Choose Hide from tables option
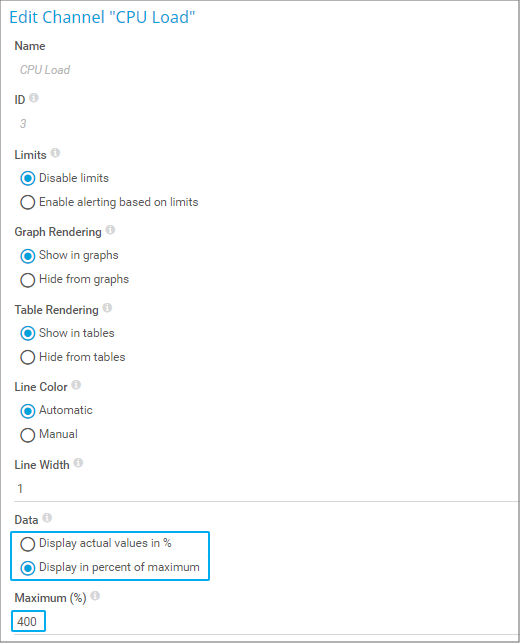520x643 pixels. [x=27, y=357]
